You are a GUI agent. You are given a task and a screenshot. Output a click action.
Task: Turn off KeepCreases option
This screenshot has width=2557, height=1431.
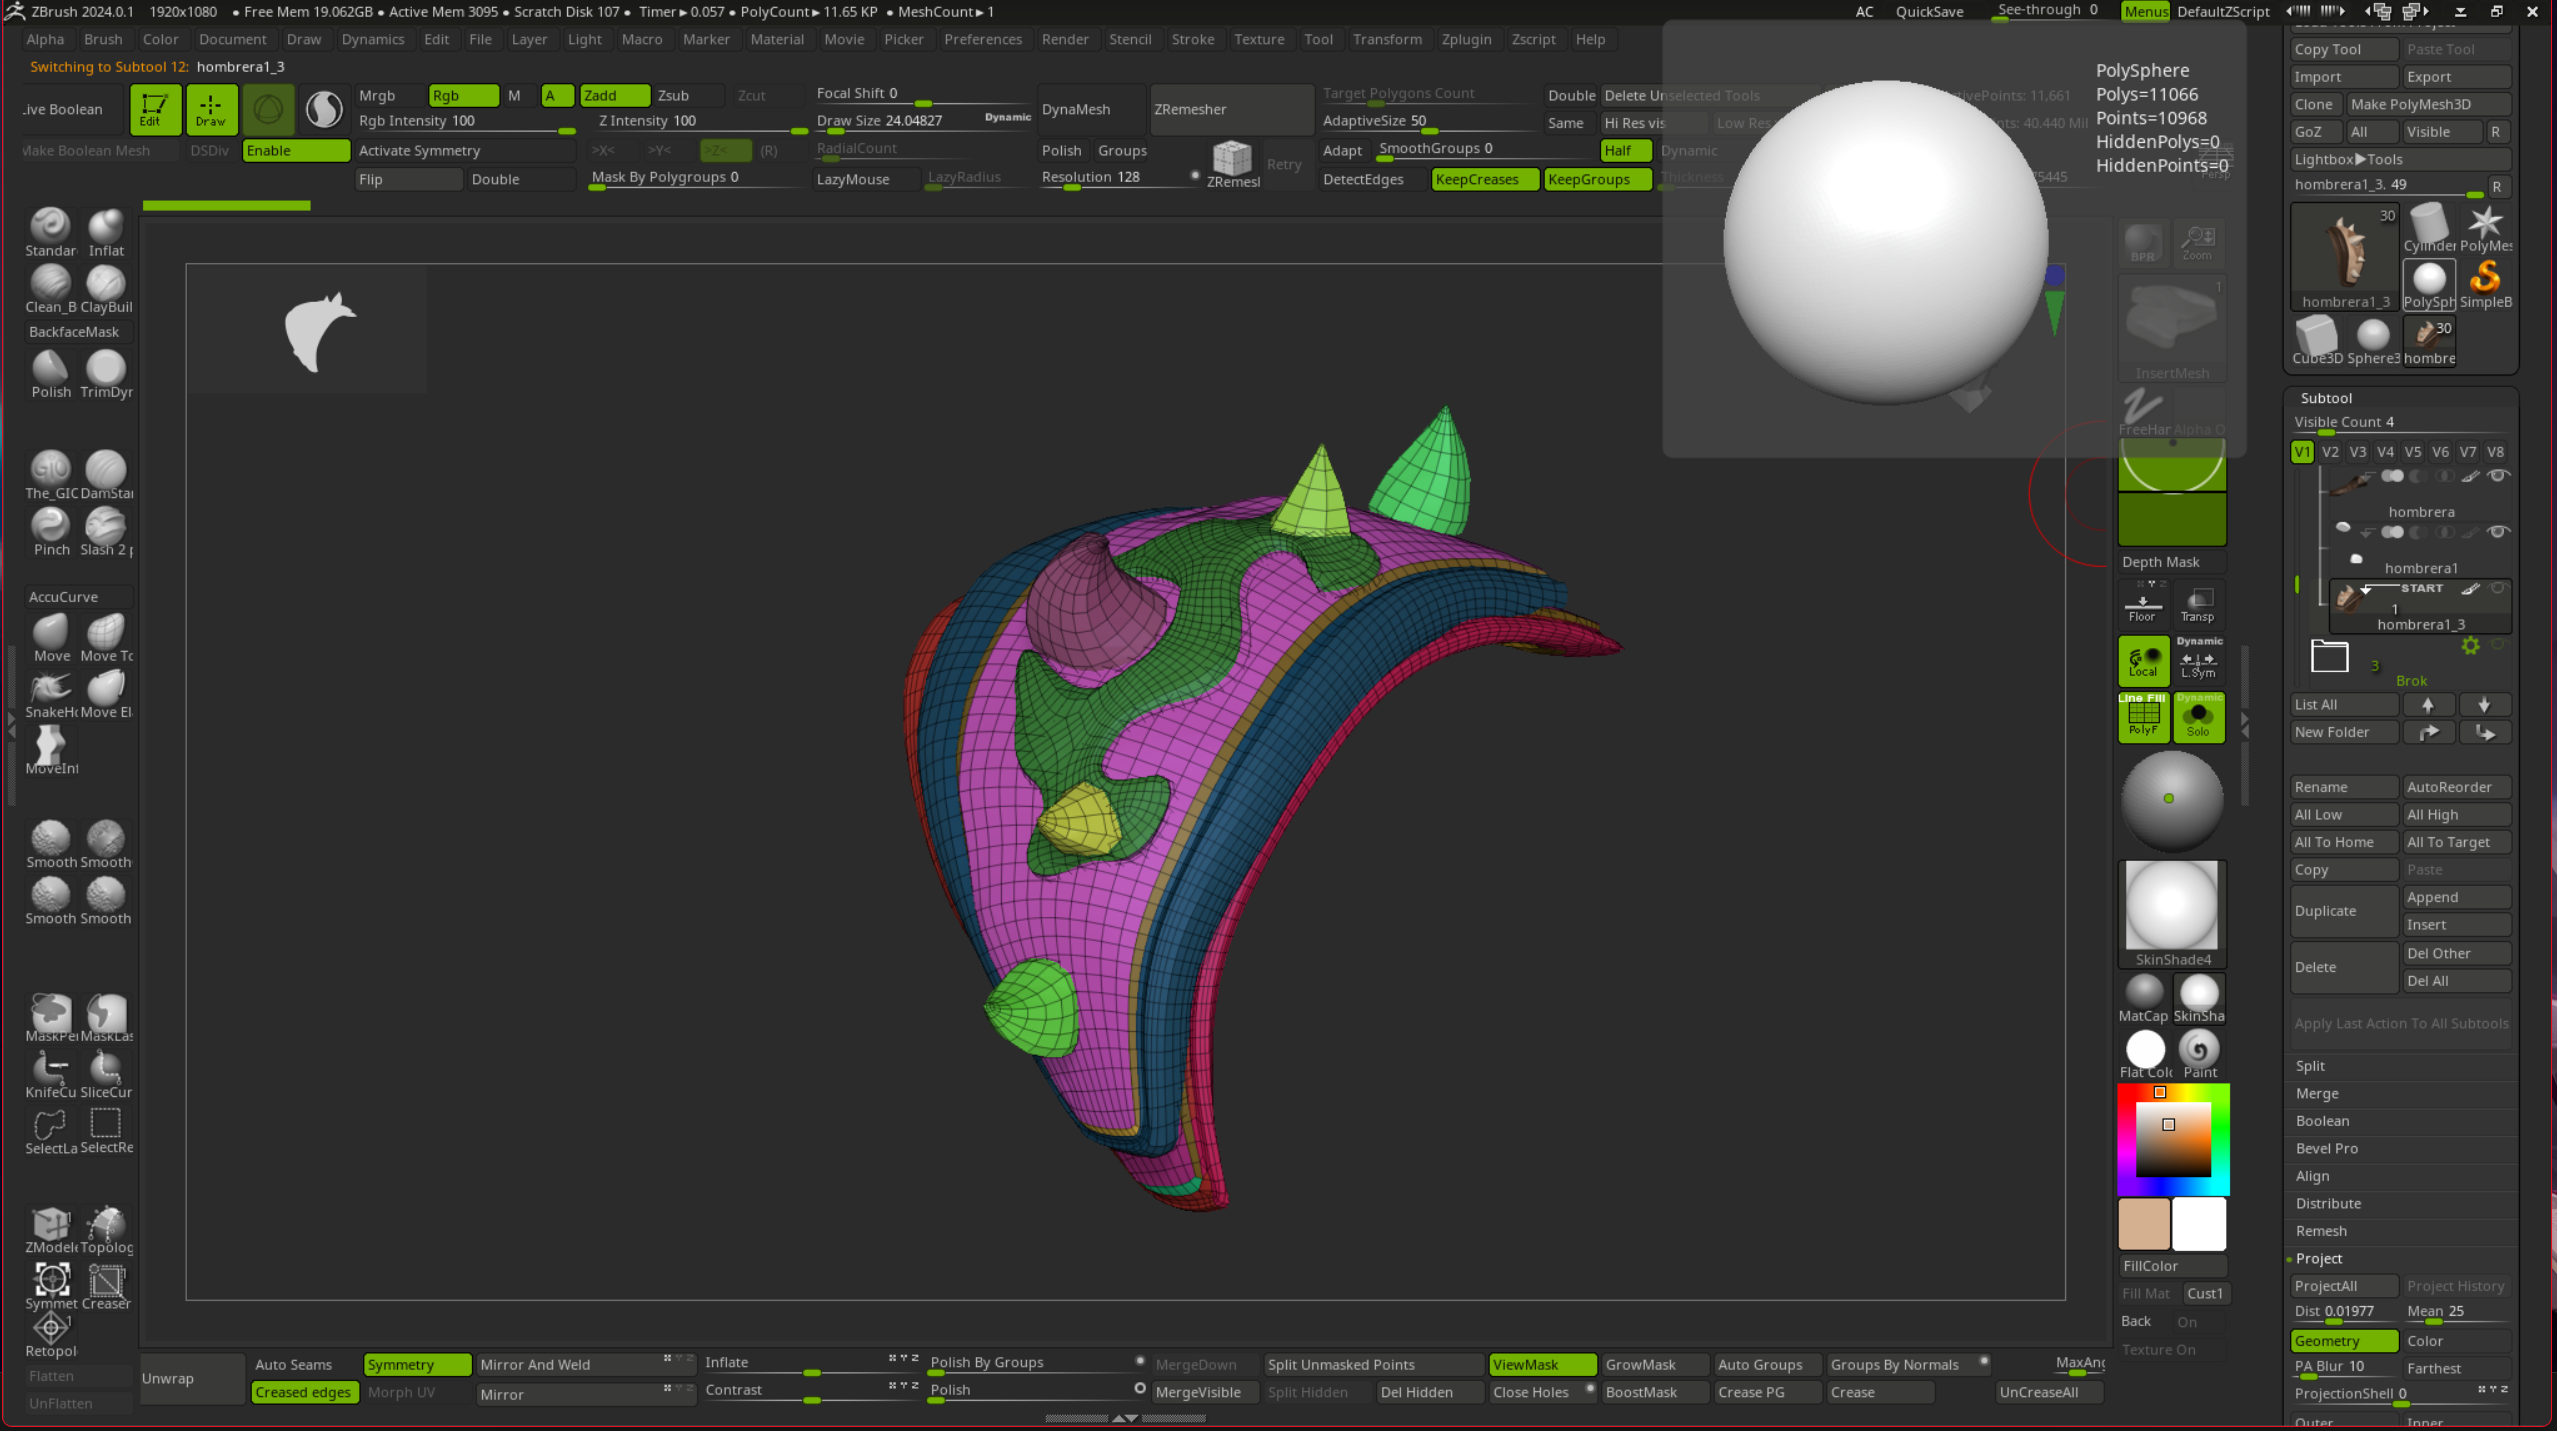click(1484, 179)
